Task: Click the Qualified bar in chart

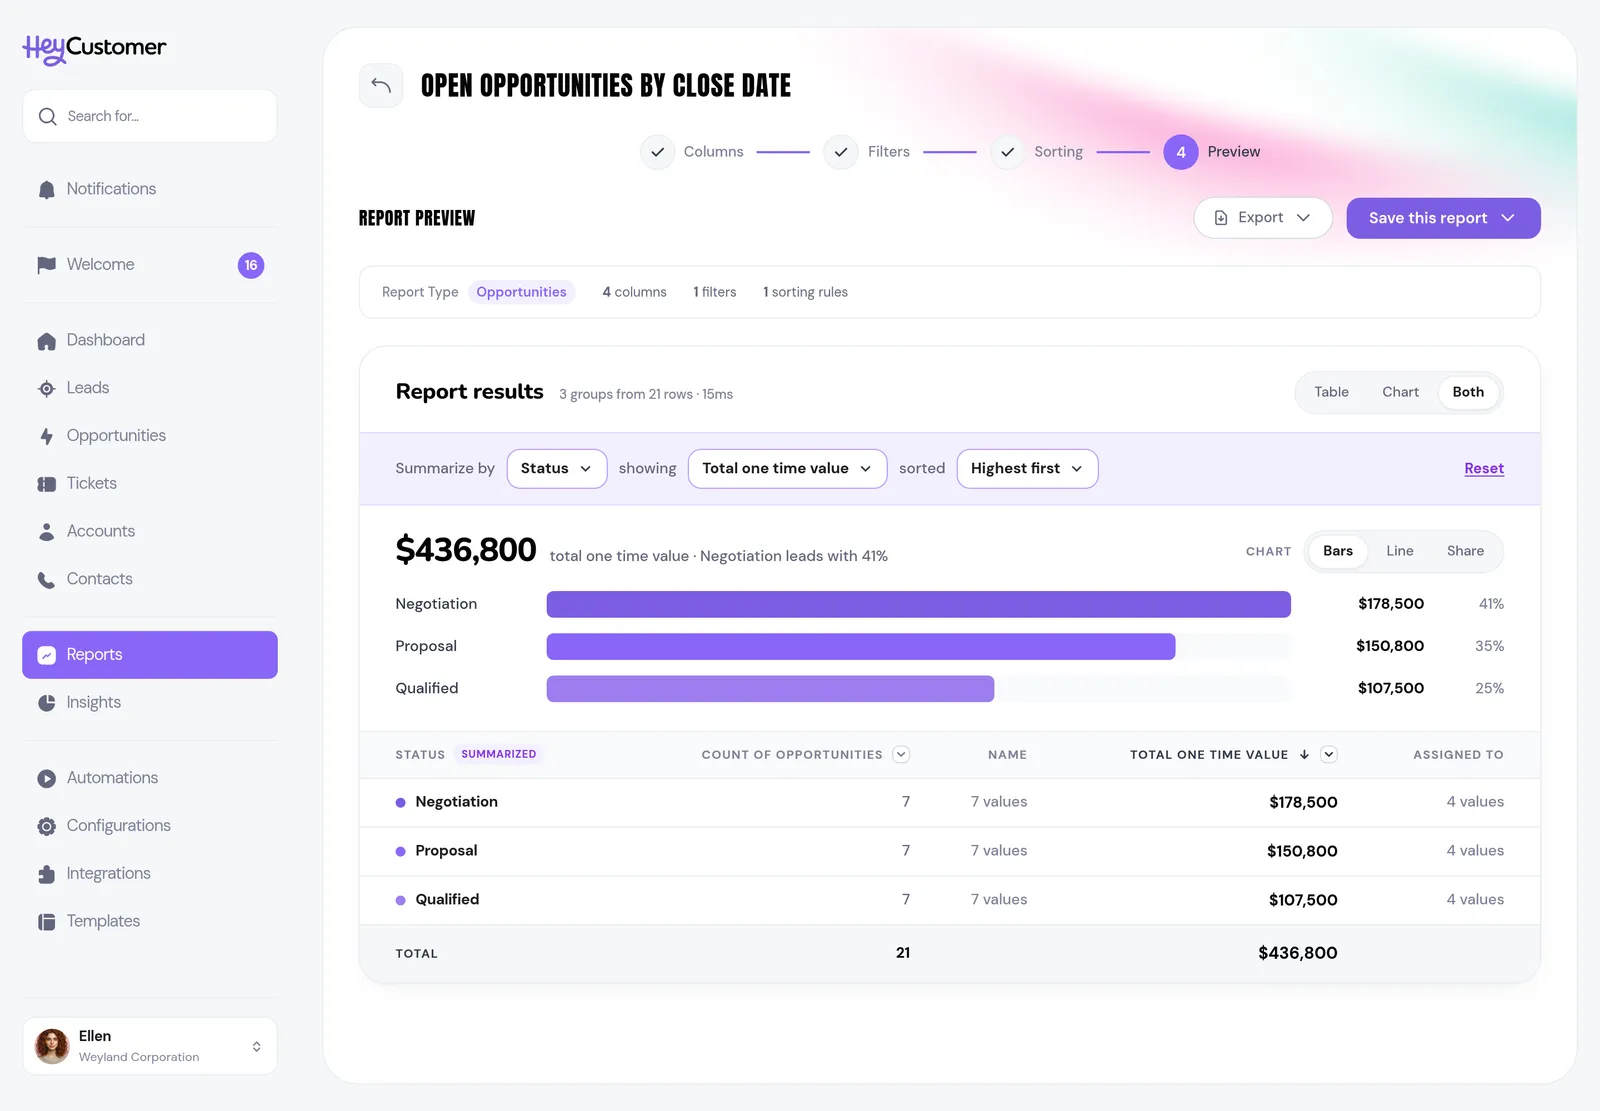Action: pos(770,688)
